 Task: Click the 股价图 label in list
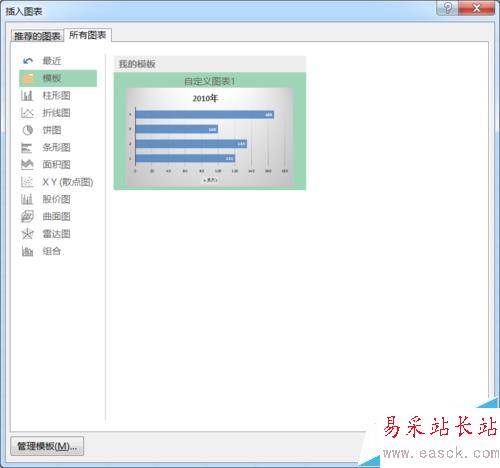click(56, 199)
